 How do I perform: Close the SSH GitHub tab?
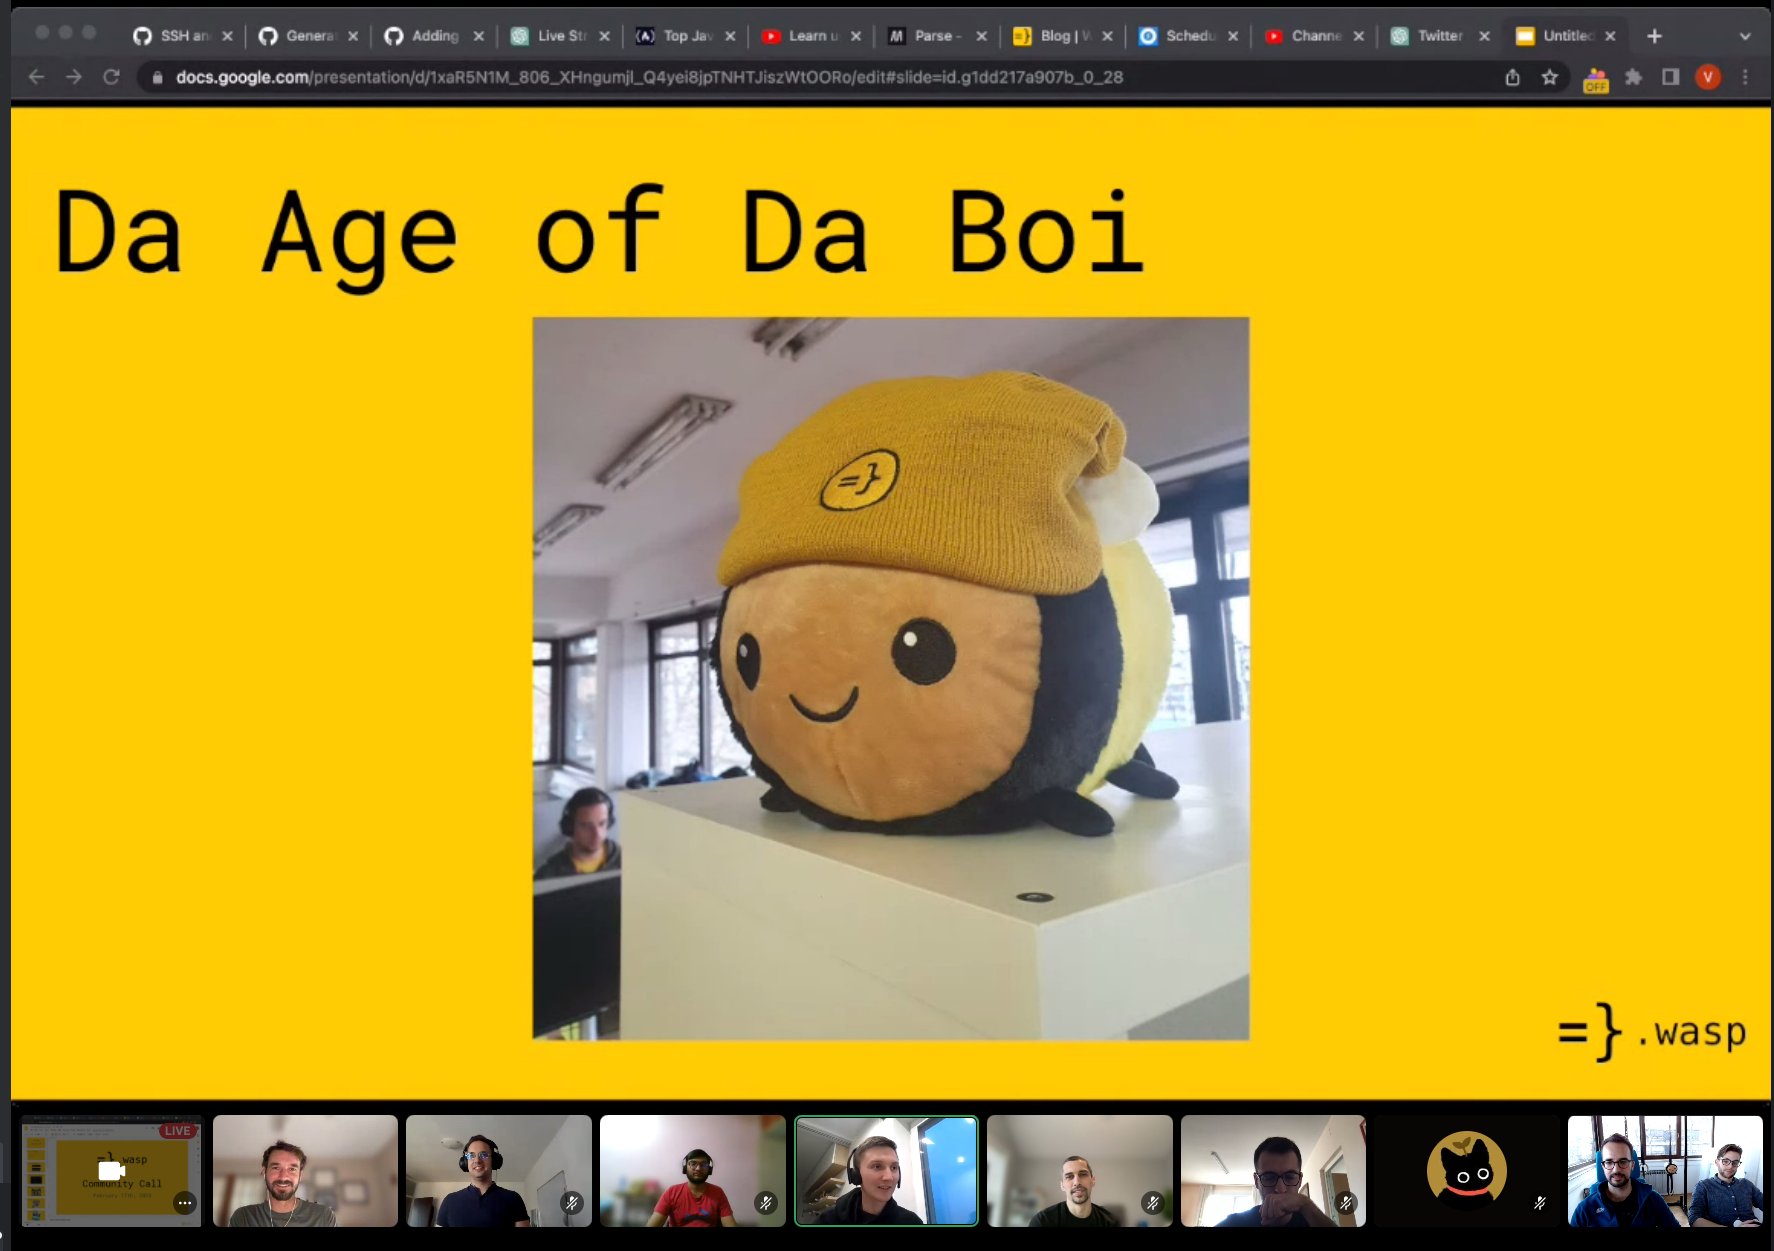(x=227, y=36)
